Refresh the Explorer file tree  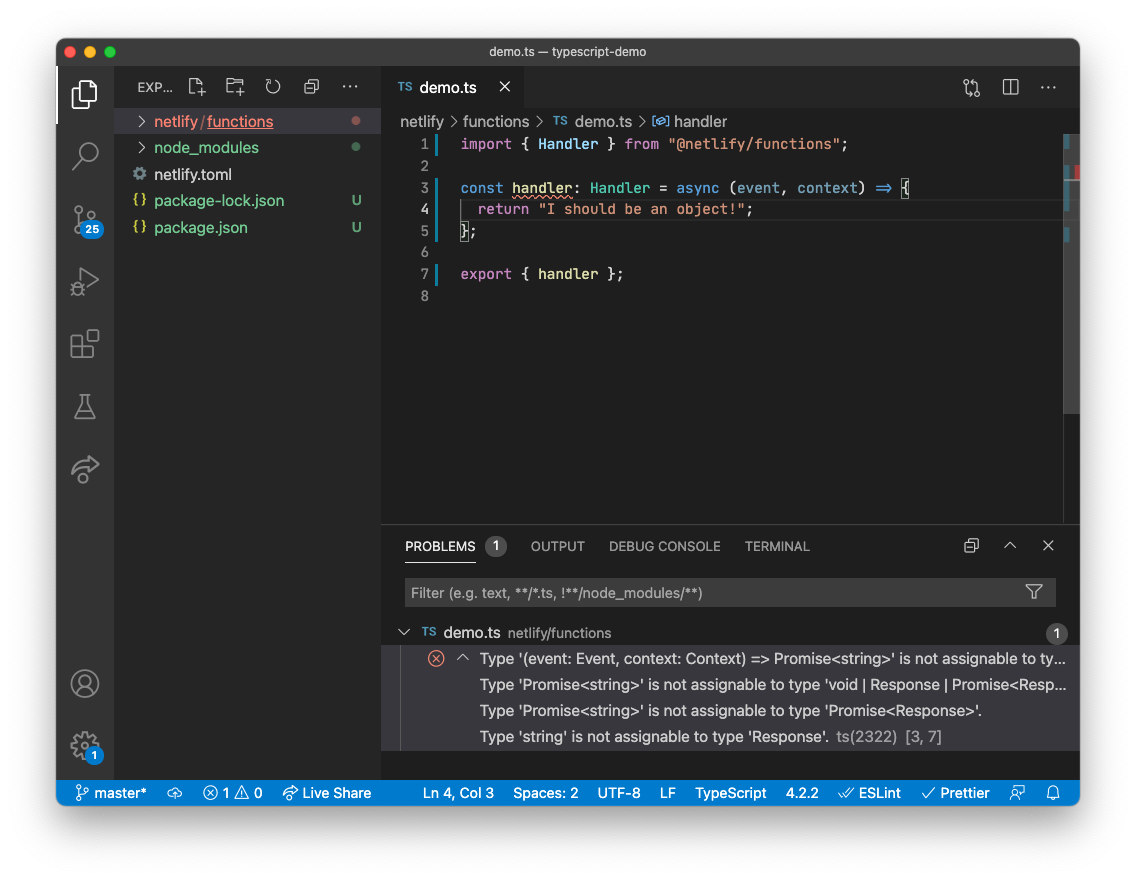click(x=273, y=87)
